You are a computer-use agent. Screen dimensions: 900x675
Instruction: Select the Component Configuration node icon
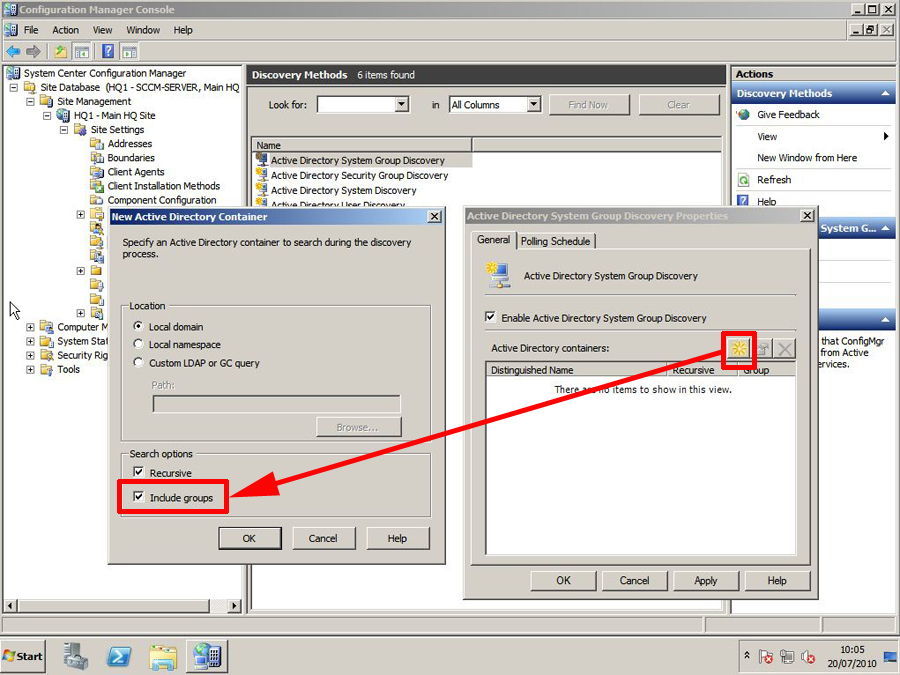click(97, 200)
